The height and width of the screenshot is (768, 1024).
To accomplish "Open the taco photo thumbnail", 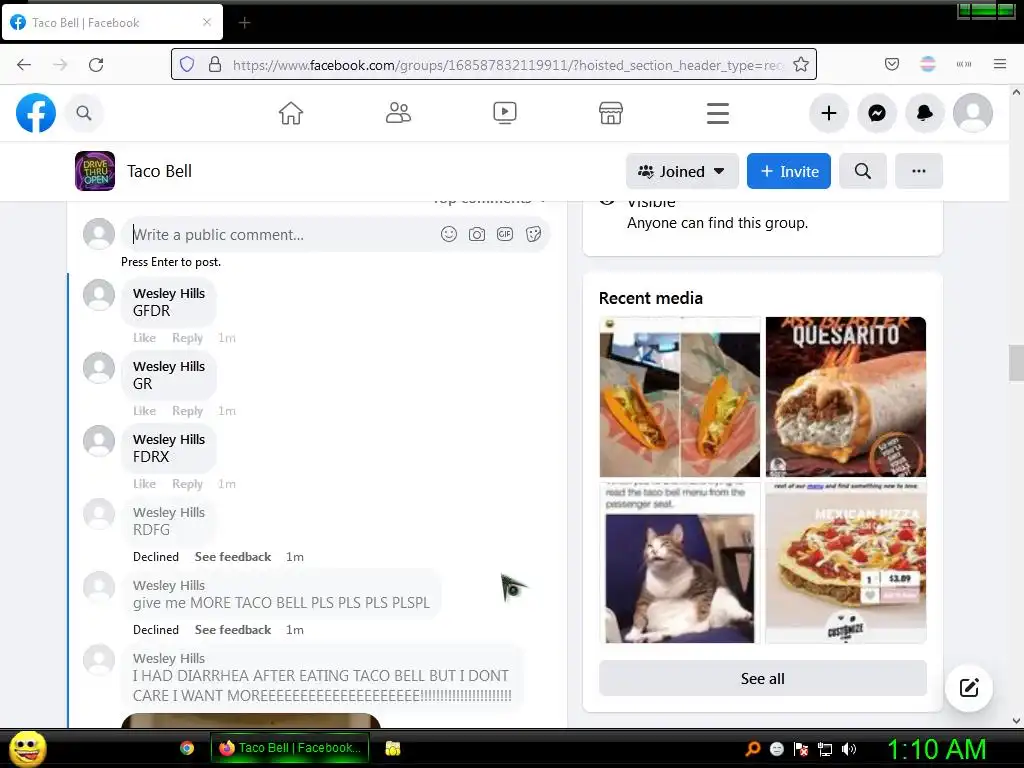I will [680, 397].
